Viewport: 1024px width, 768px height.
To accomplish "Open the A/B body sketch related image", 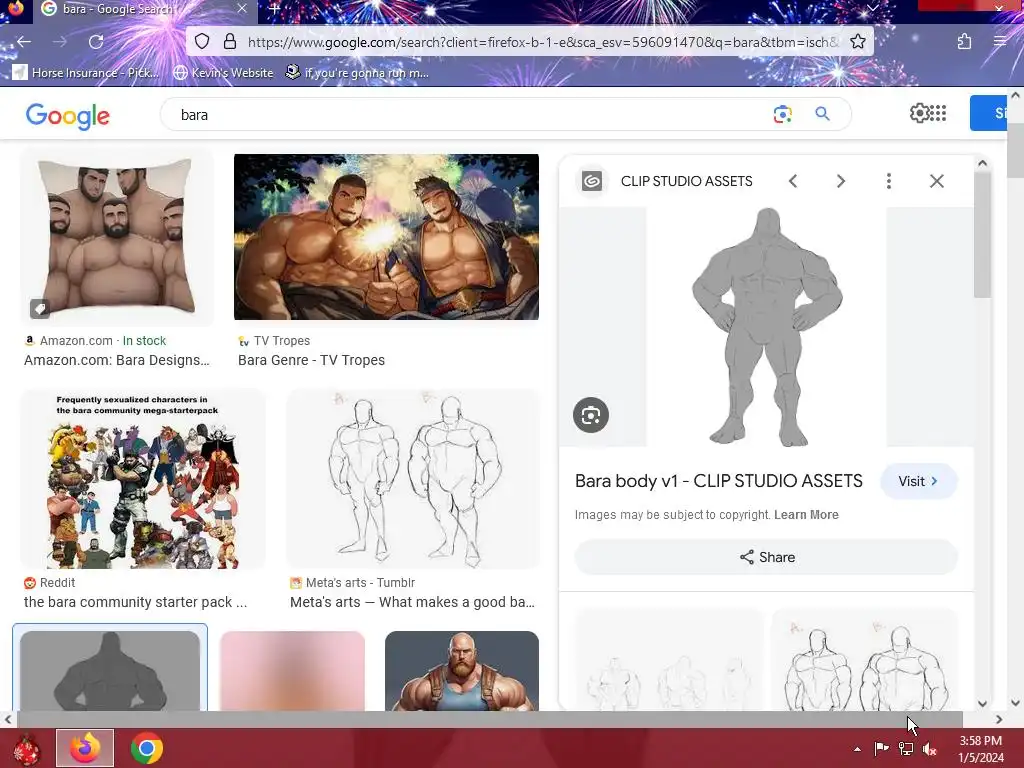I will tap(865, 660).
